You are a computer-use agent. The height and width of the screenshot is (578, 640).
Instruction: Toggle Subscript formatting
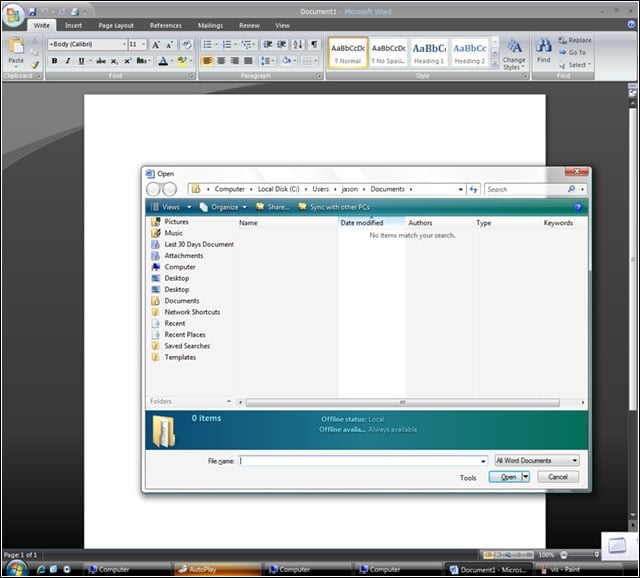click(114, 61)
